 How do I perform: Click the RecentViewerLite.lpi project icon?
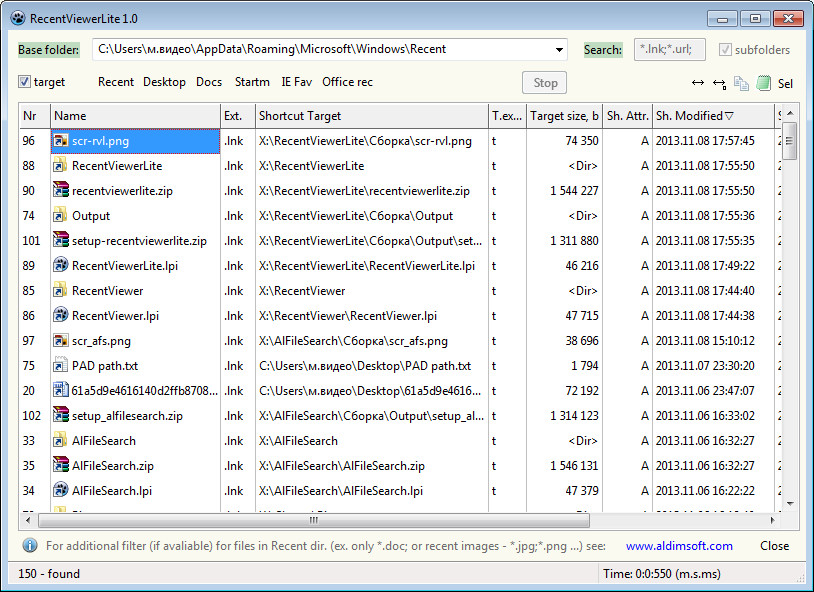[61, 265]
